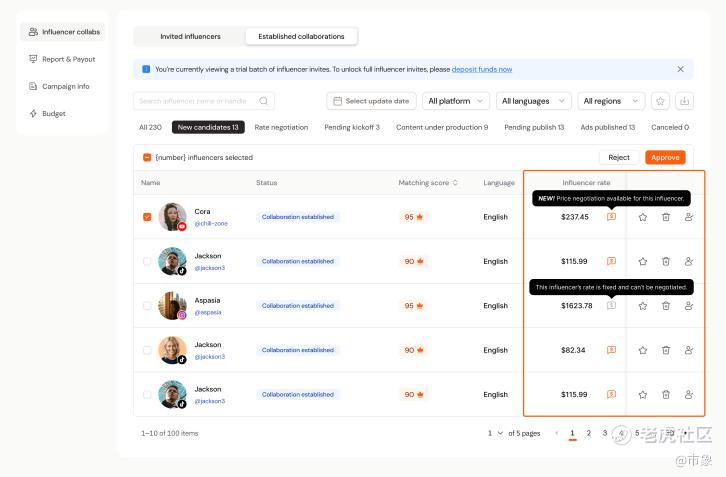This screenshot has height=477, width=726.
Task: Click Cora's profile avatar
Action: pos(172,217)
